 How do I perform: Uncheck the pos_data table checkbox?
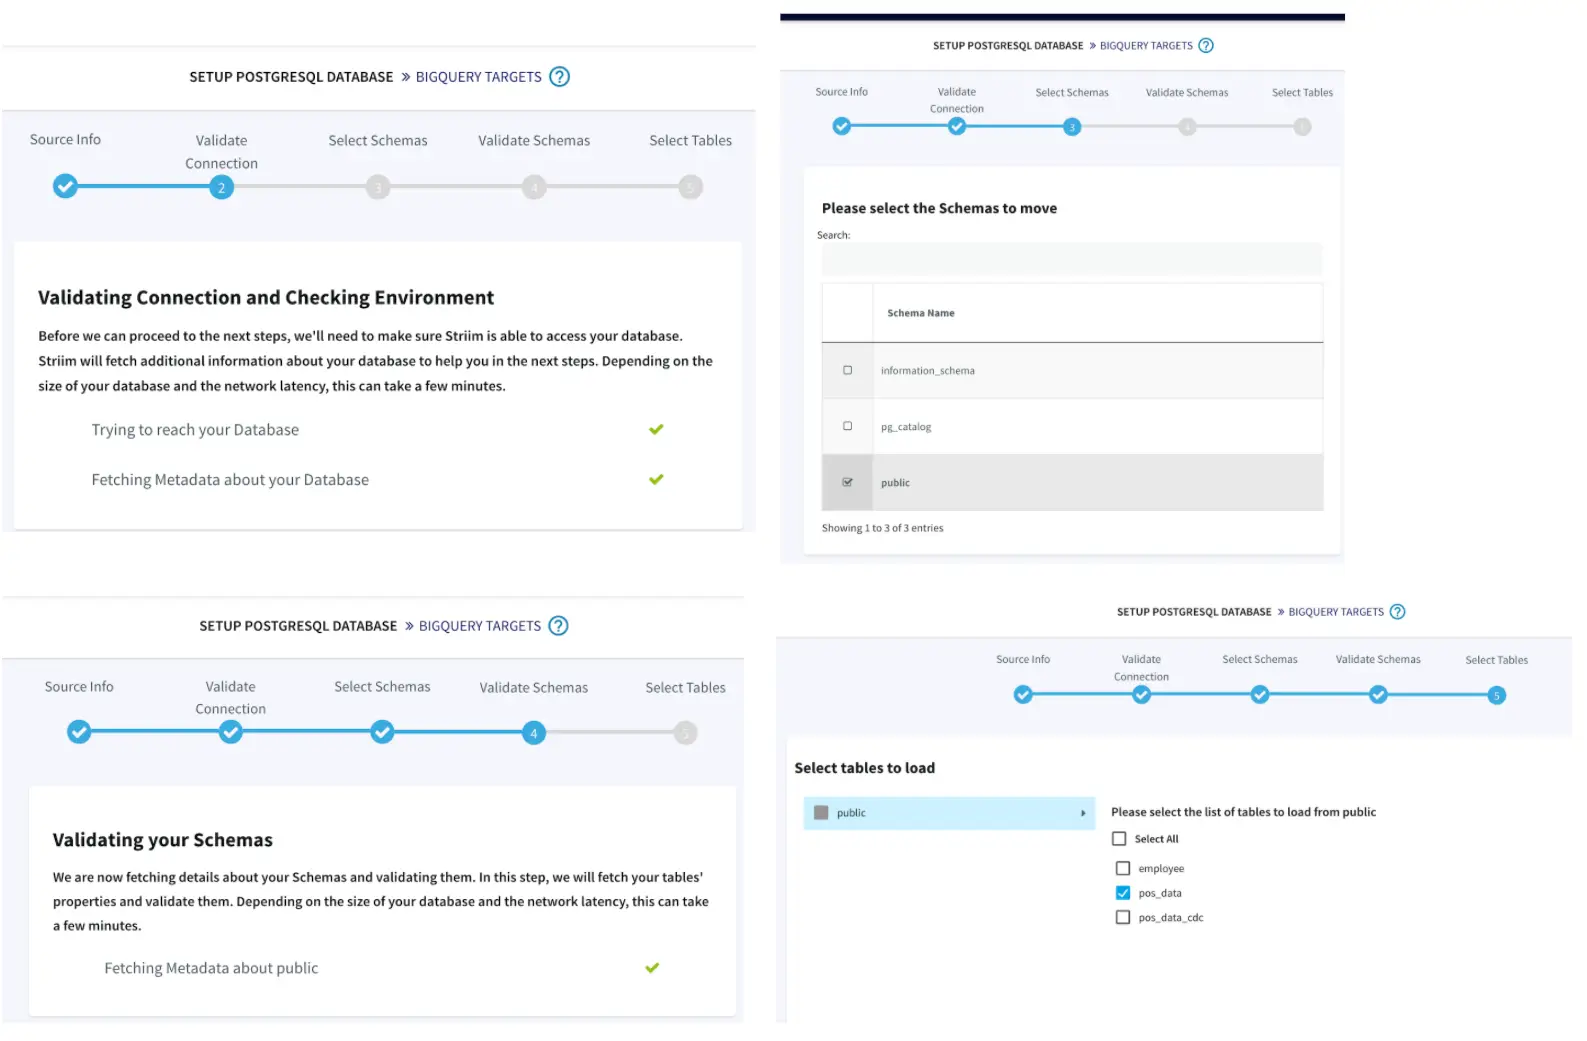point(1123,893)
